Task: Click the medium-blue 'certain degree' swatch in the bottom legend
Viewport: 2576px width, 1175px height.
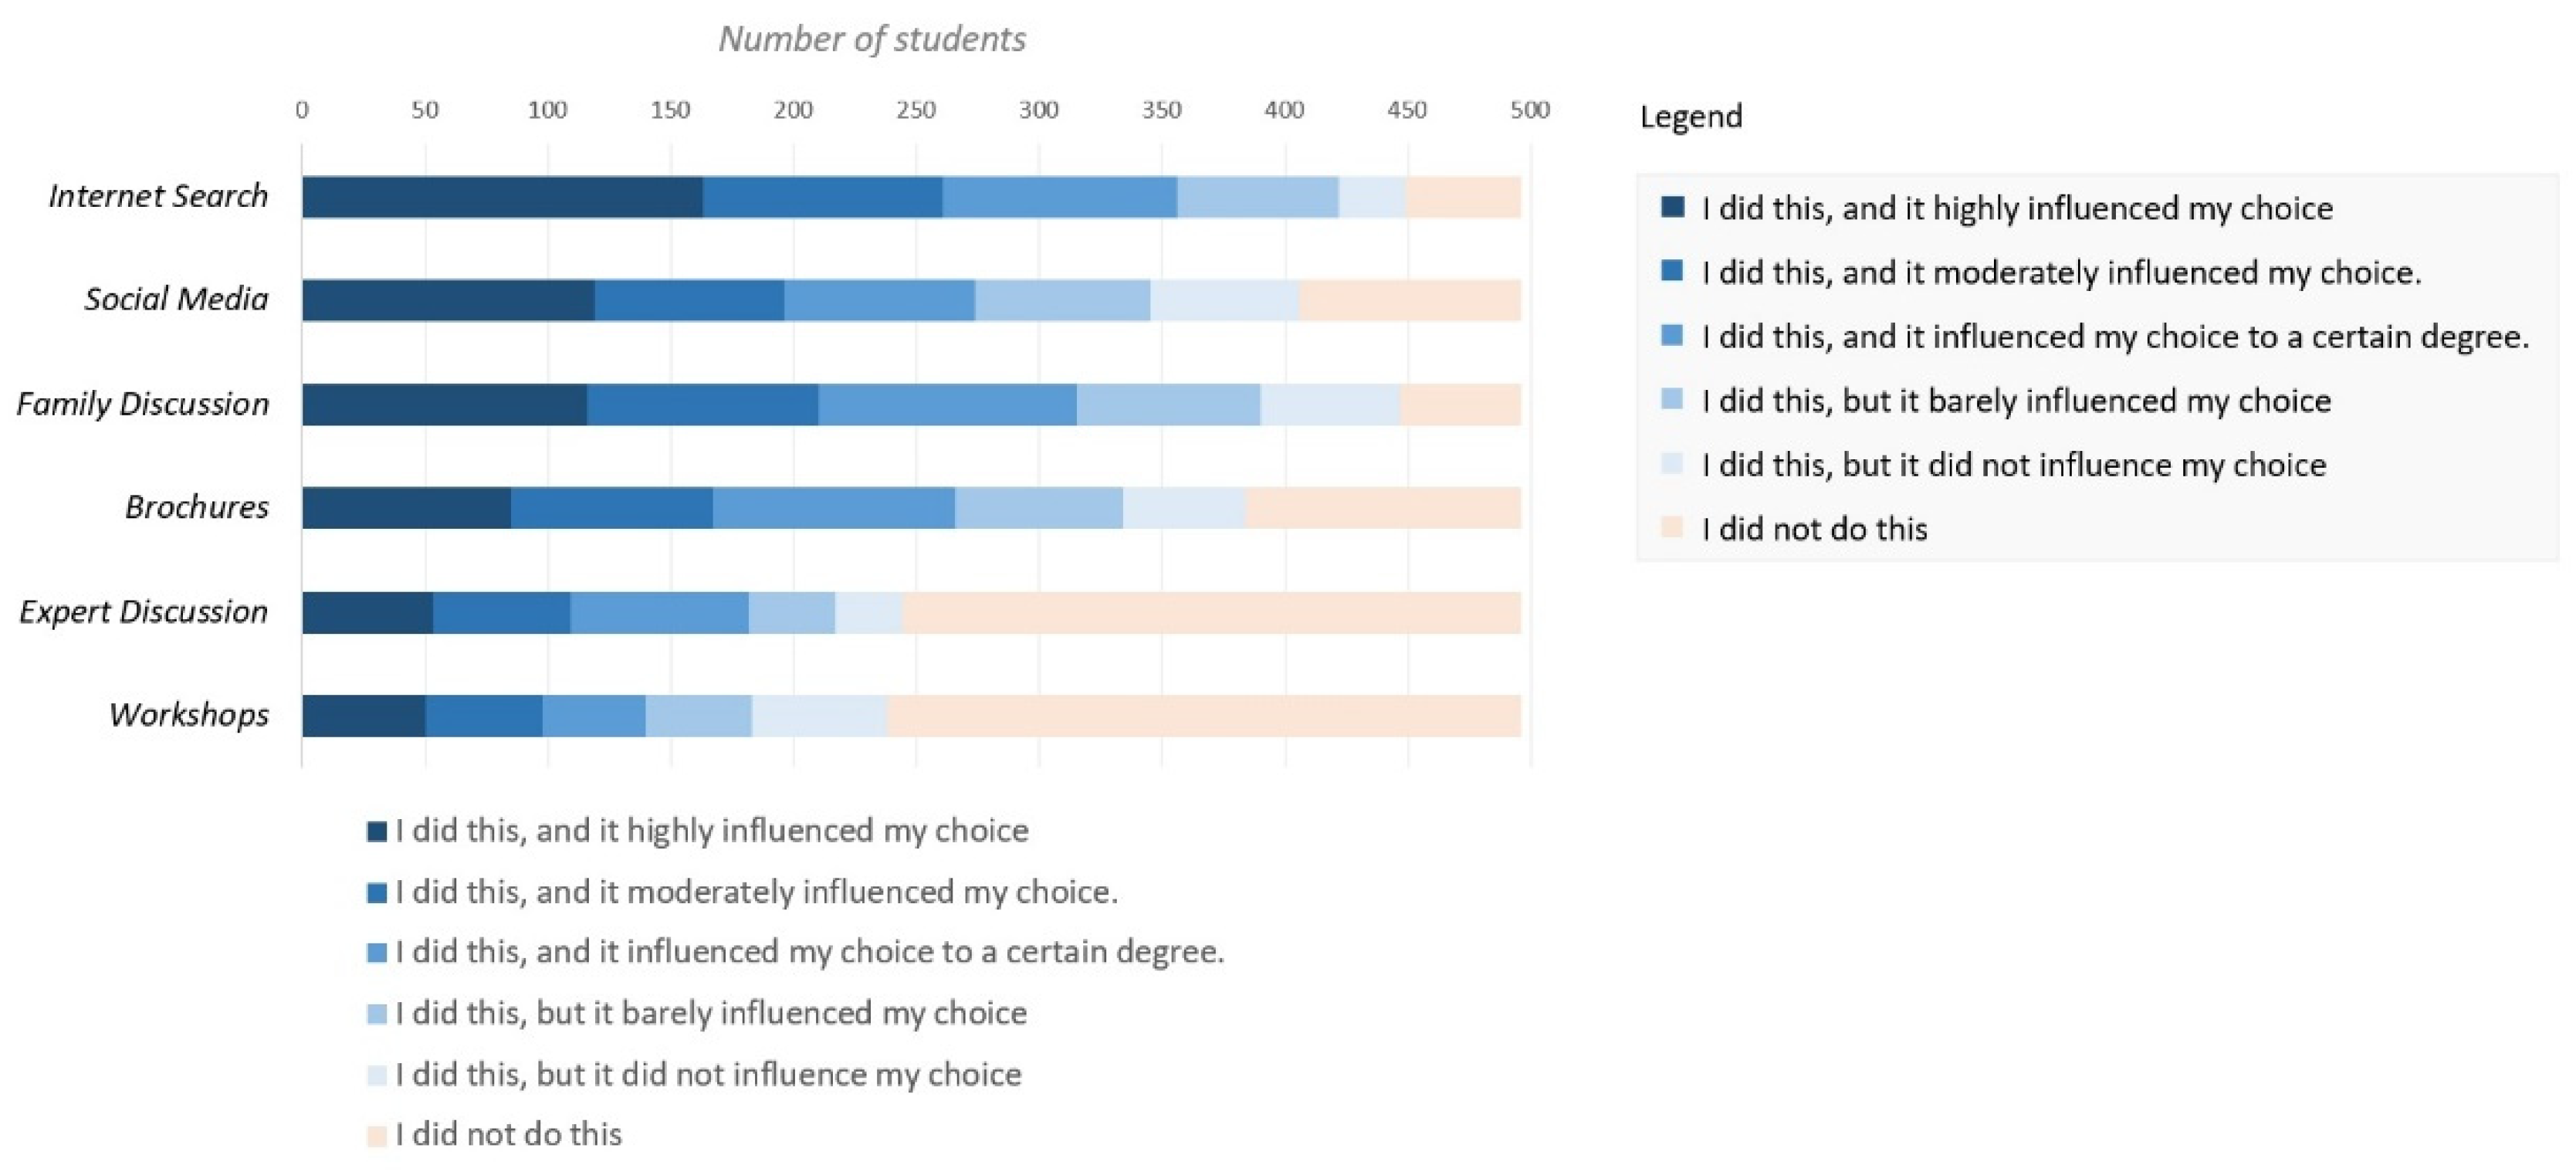Action: (x=377, y=952)
